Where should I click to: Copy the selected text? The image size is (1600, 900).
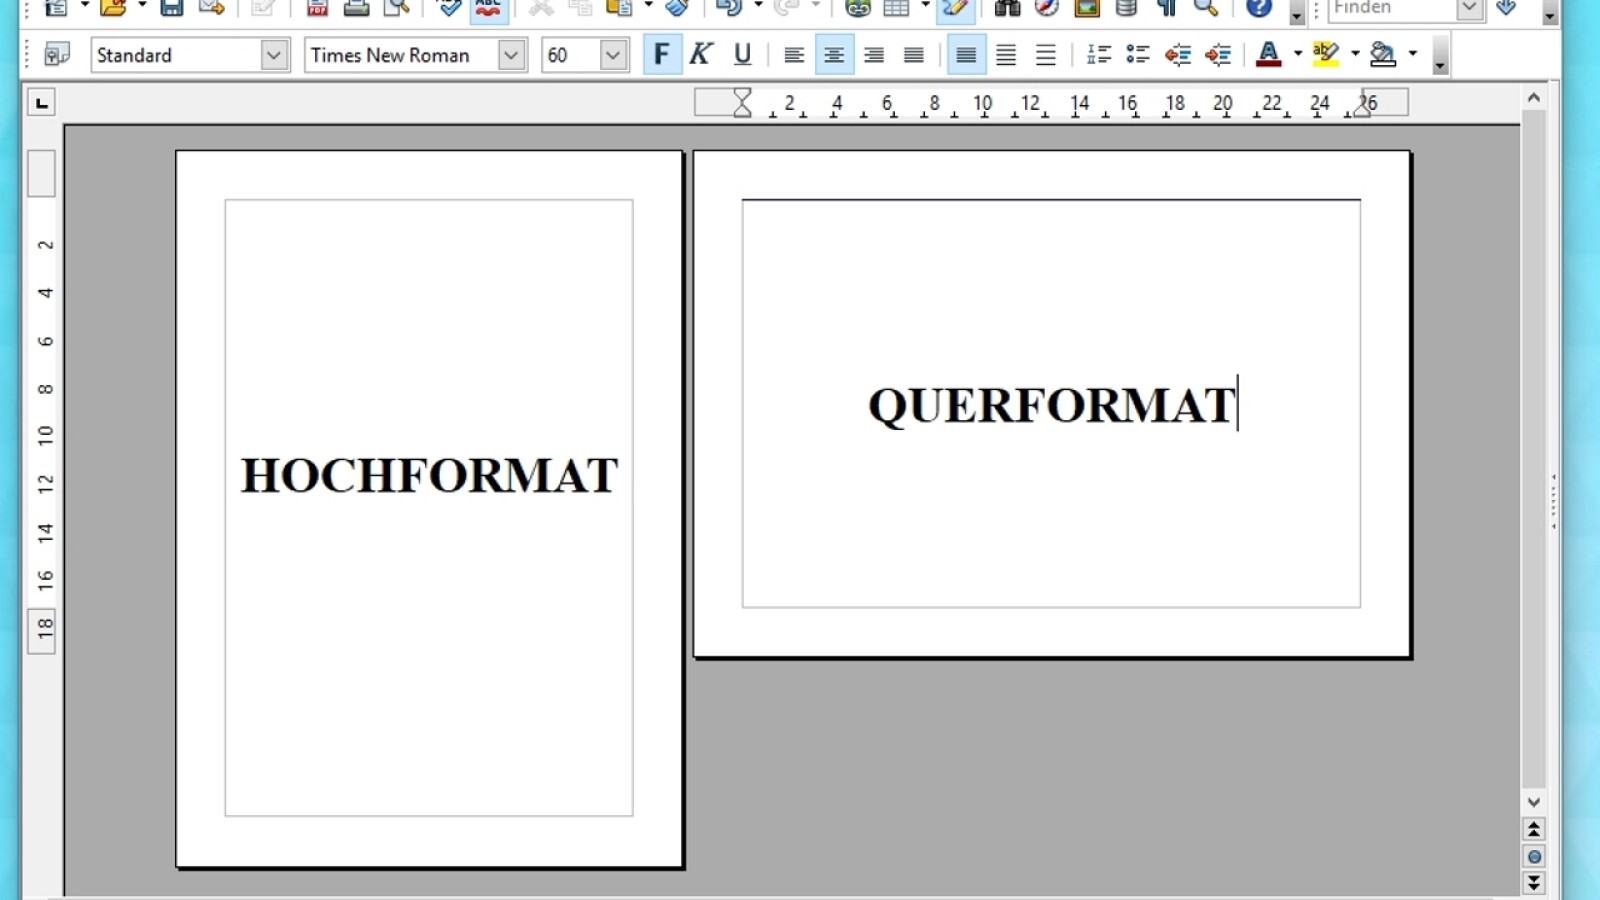point(581,8)
